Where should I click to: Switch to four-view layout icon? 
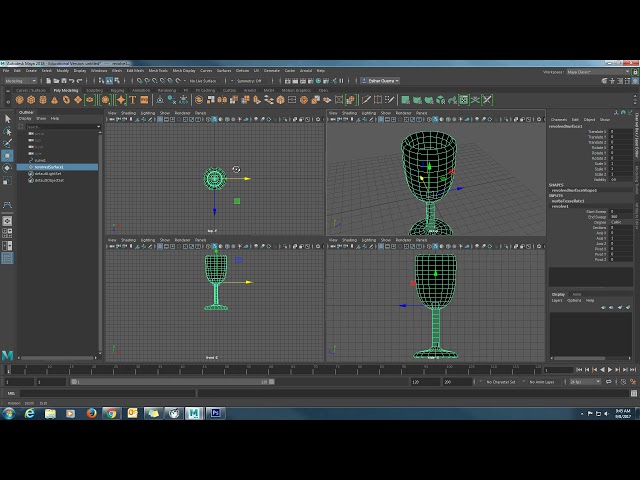point(7,233)
